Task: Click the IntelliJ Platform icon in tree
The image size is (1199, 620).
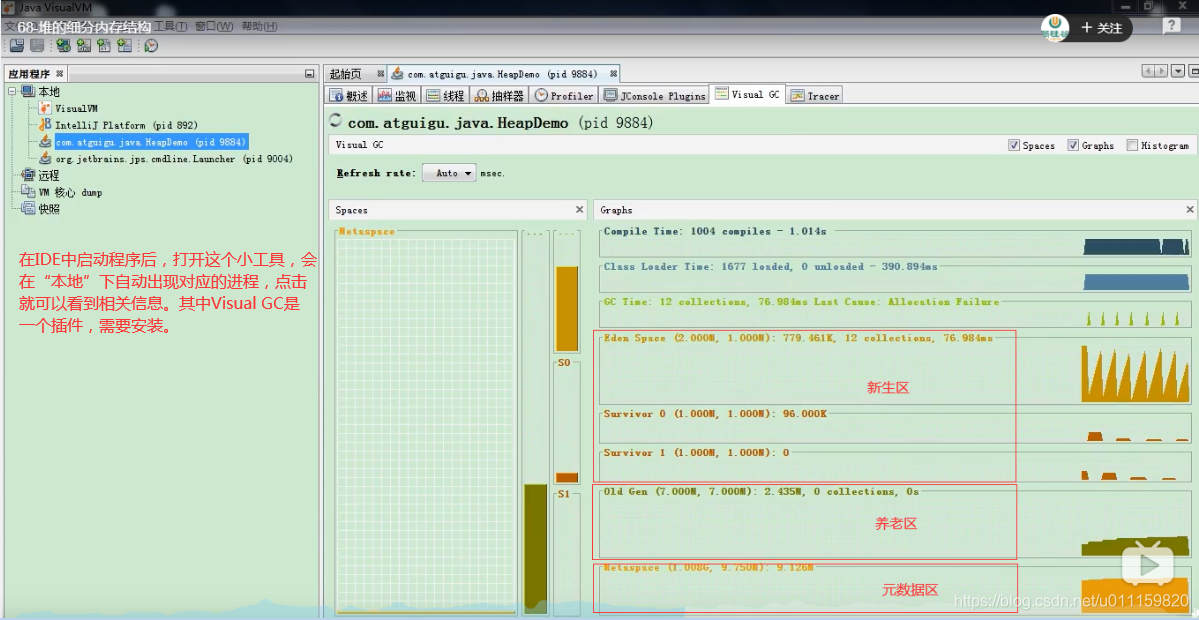Action: tap(45, 125)
